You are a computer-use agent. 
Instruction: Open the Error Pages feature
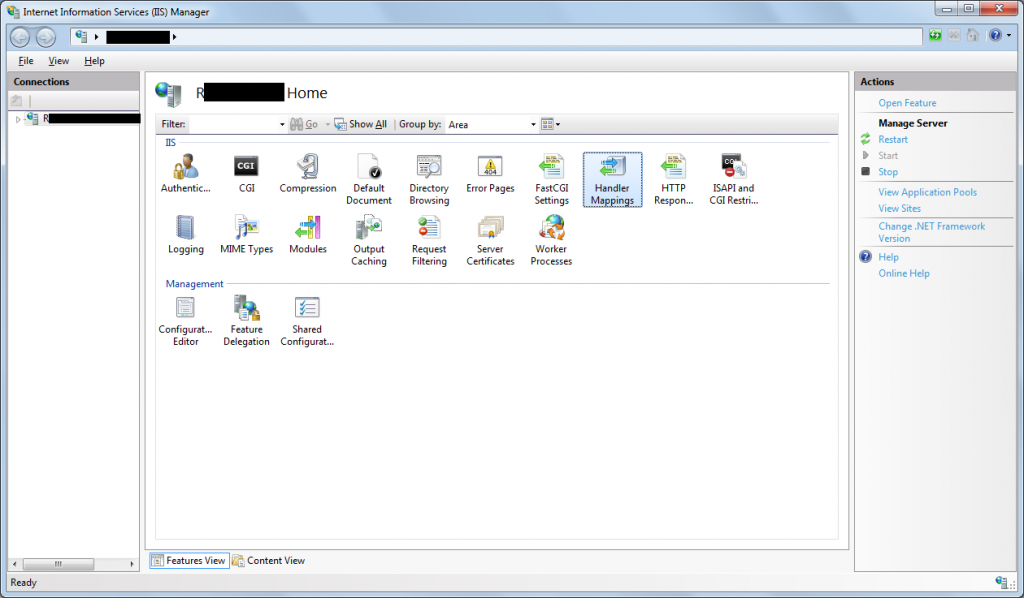point(490,174)
